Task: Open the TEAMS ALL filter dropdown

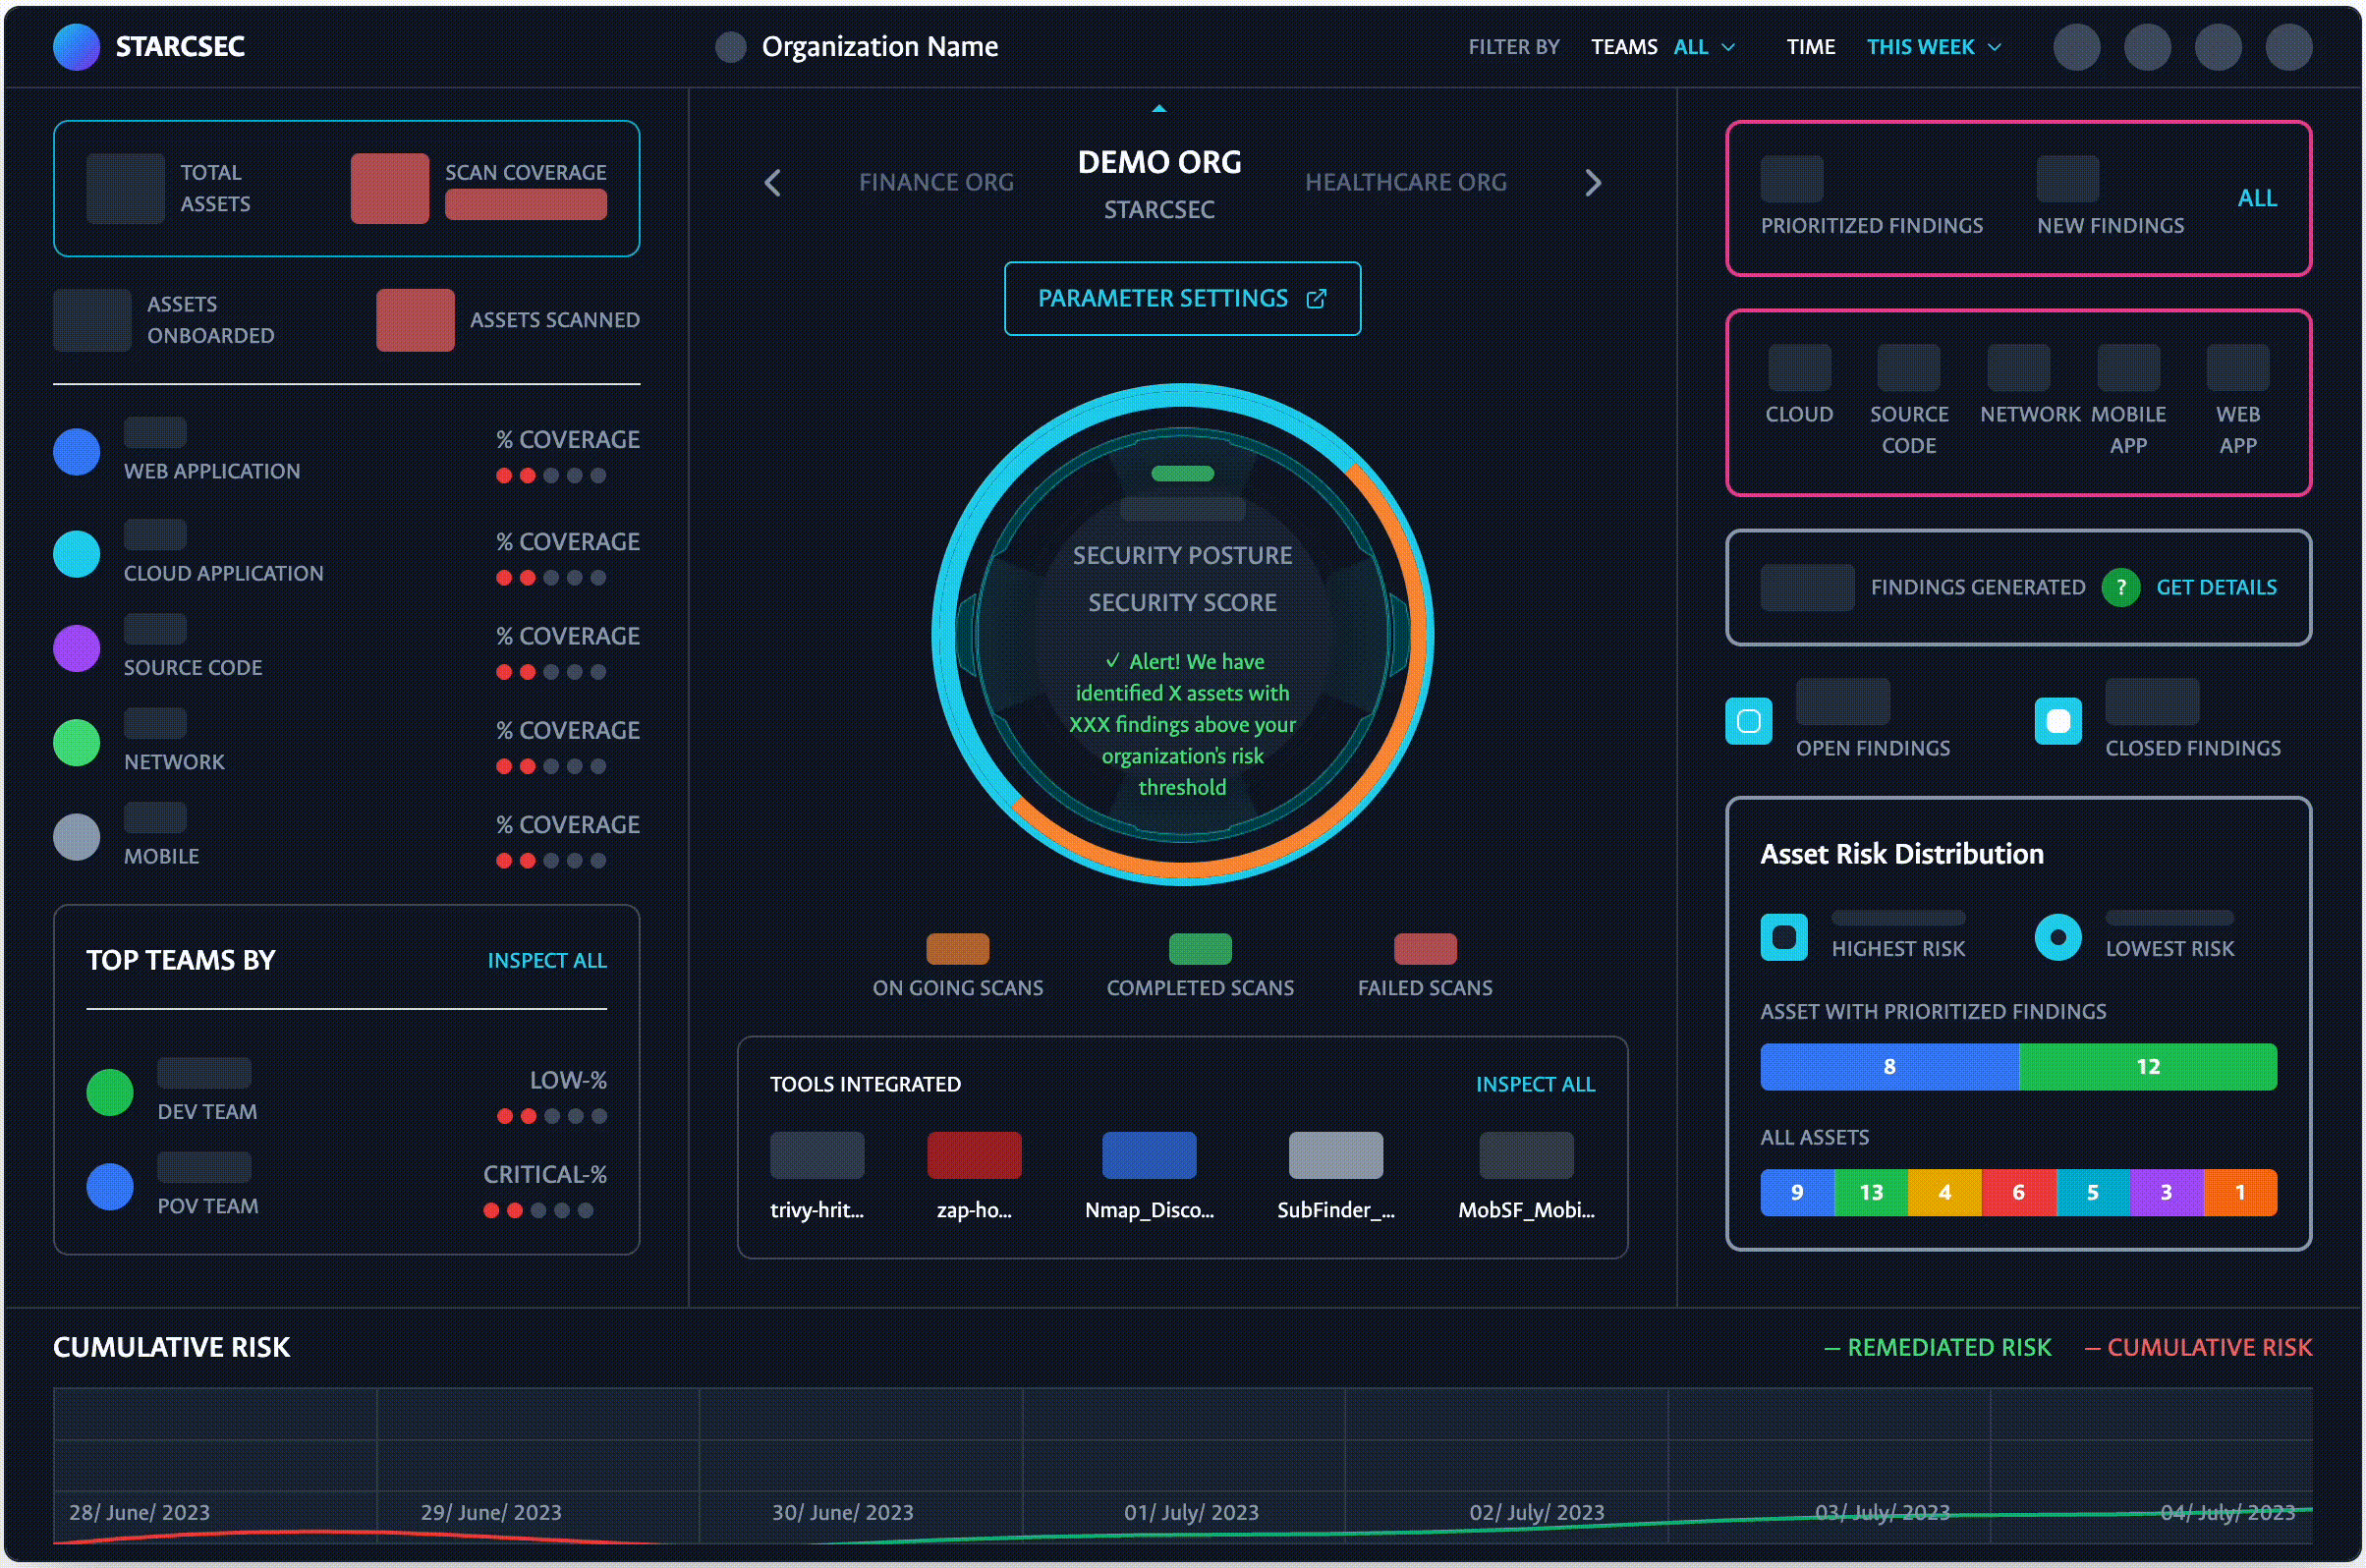Action: (x=1664, y=47)
